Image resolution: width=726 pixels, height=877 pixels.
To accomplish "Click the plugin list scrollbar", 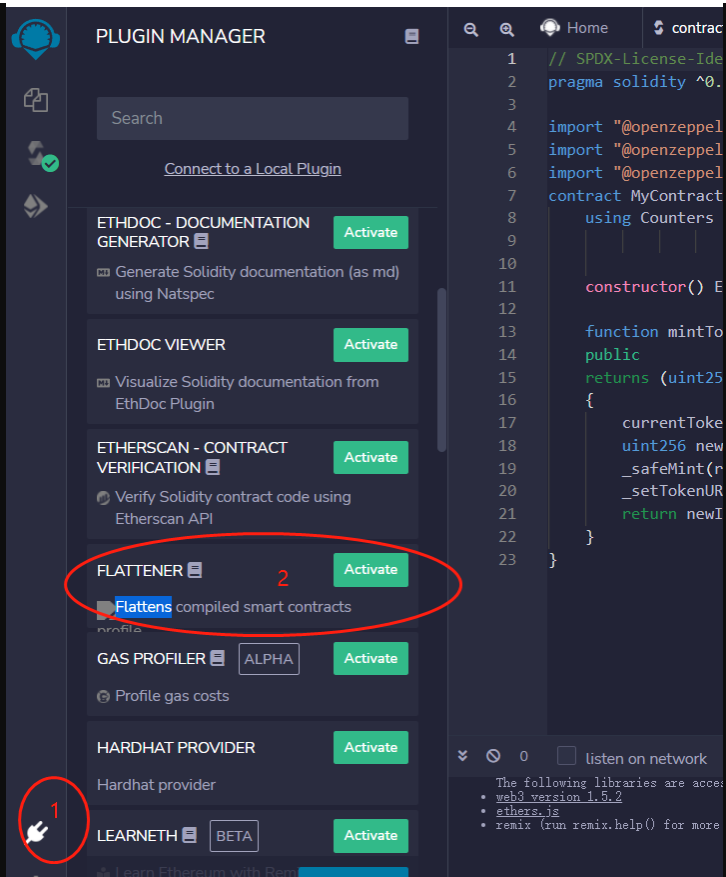I will (x=441, y=369).
